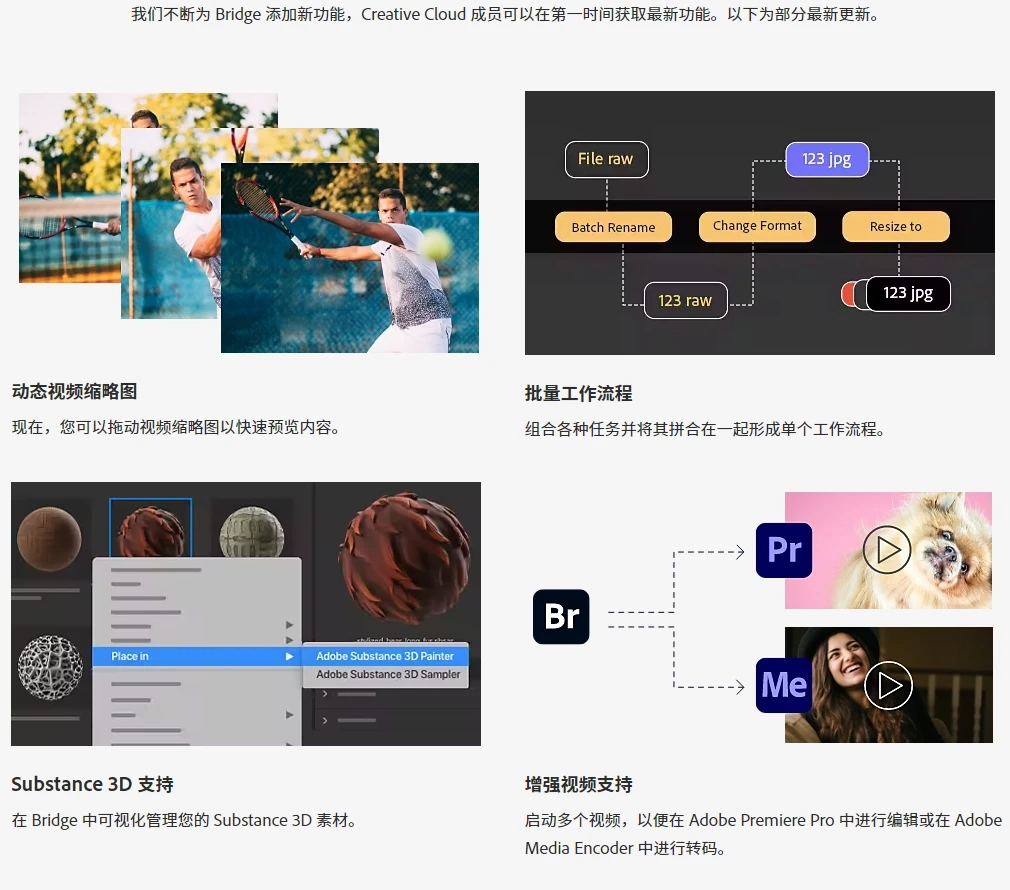Choose the Place in menu item
The image size is (1010, 890).
[130, 656]
